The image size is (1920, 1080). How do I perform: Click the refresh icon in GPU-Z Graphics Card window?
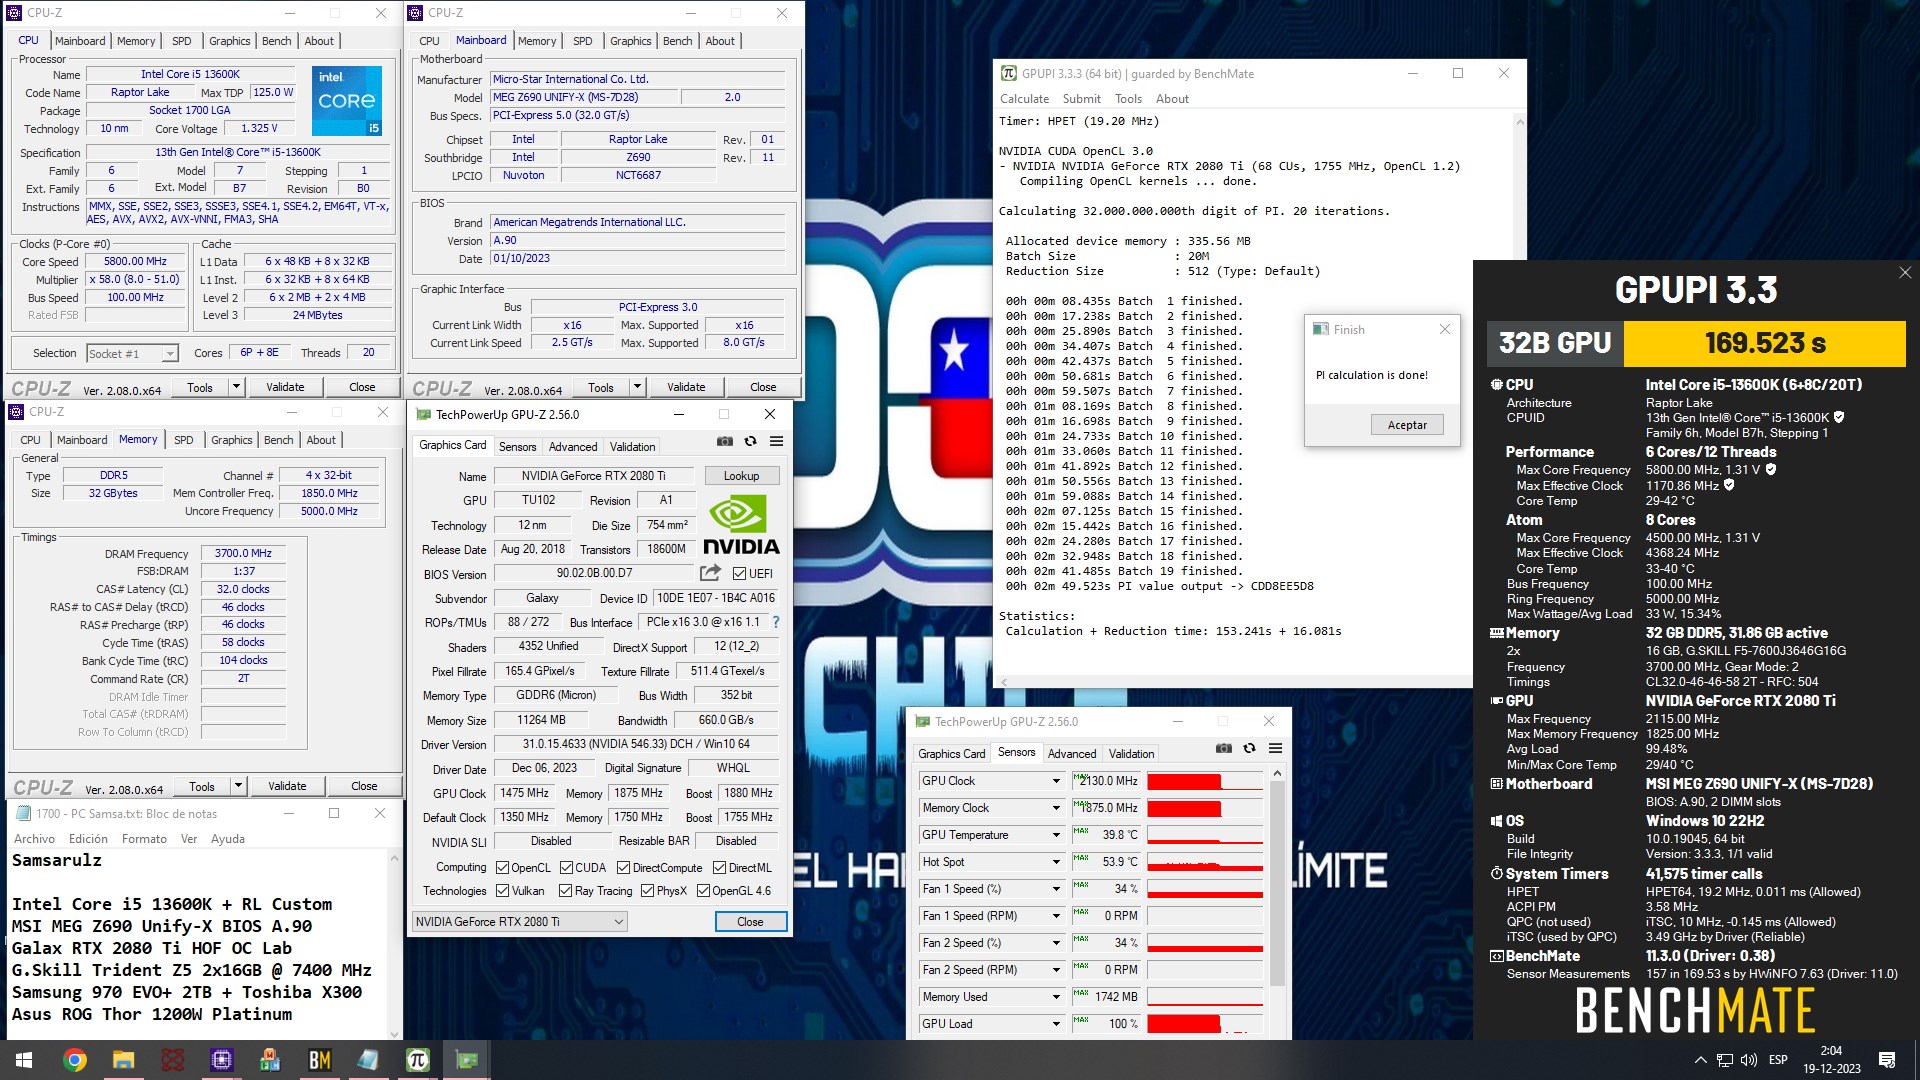click(750, 441)
